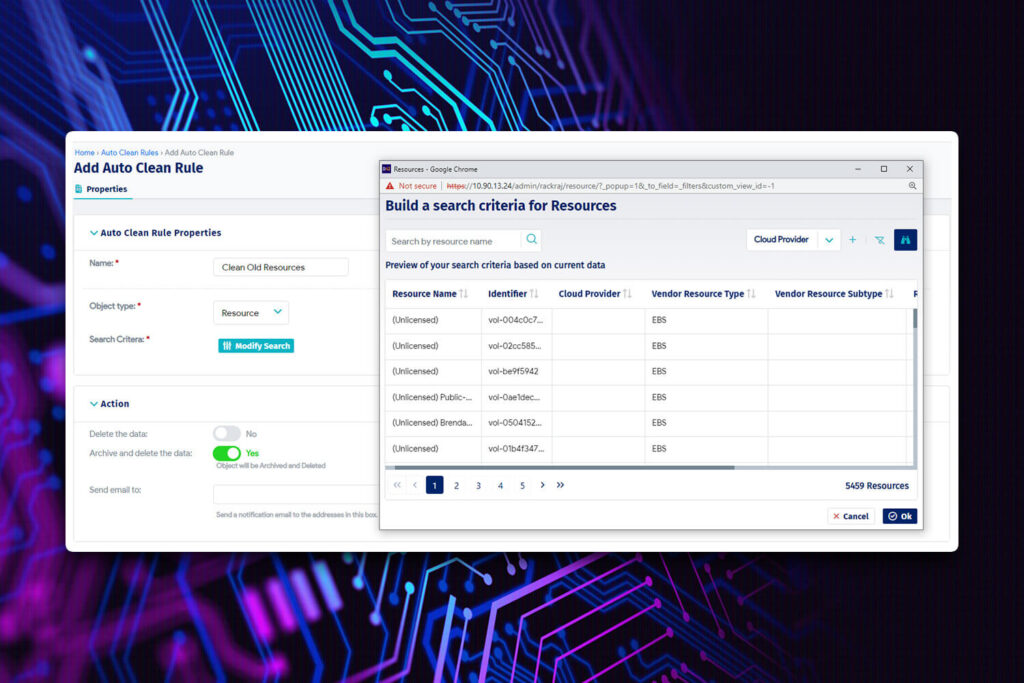Jump to page 3 of the resources list
The image size is (1024, 683).
pyautogui.click(x=478, y=484)
